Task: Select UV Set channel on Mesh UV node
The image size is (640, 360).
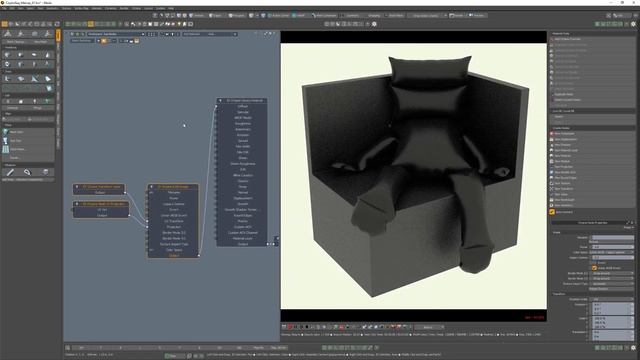Action: tap(101, 209)
